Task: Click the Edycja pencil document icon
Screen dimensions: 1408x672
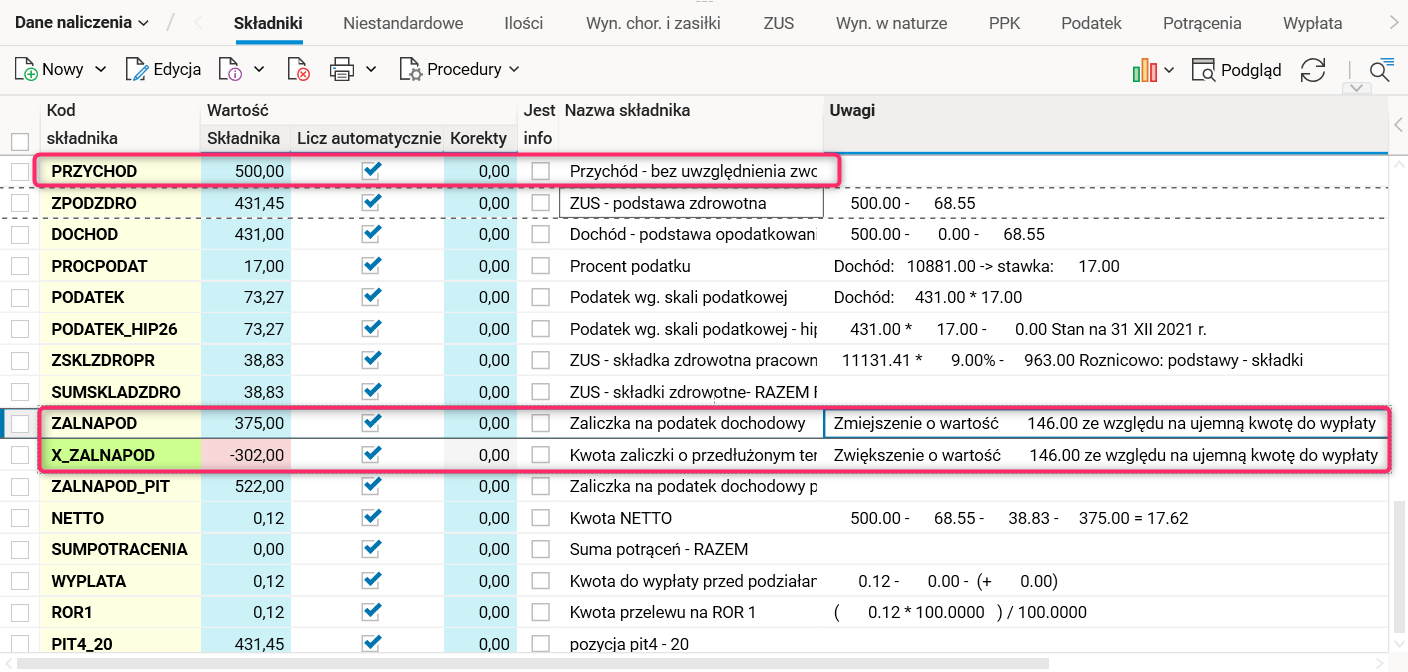Action: click(136, 70)
